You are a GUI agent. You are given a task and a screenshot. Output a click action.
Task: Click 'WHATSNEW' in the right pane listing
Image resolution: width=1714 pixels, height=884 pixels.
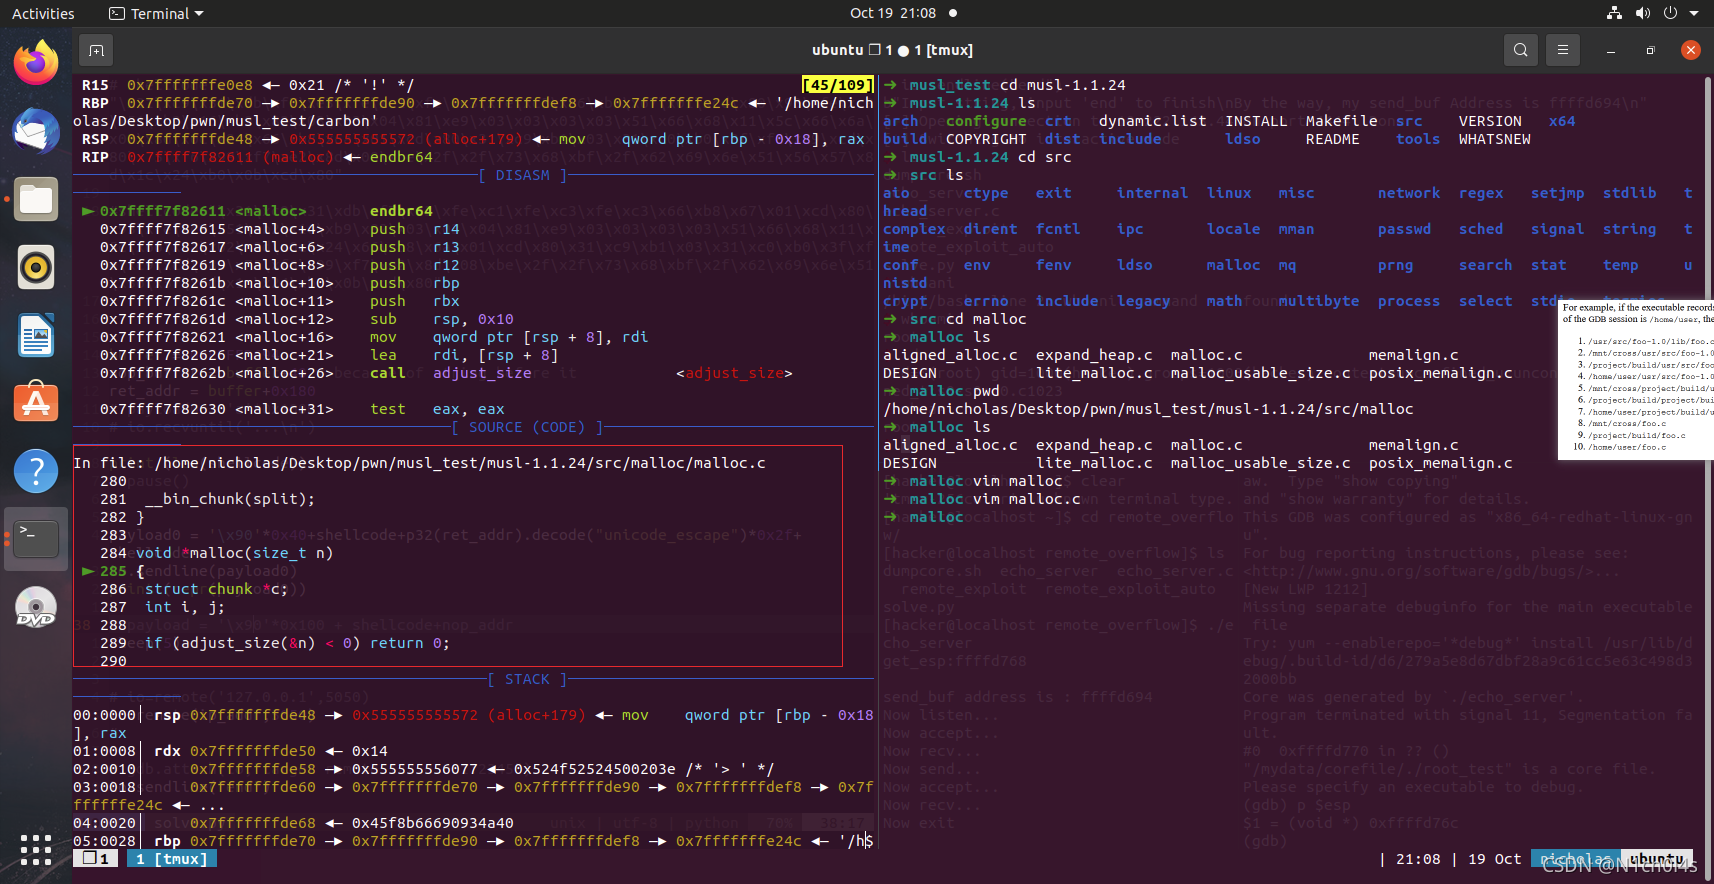coord(1494,139)
